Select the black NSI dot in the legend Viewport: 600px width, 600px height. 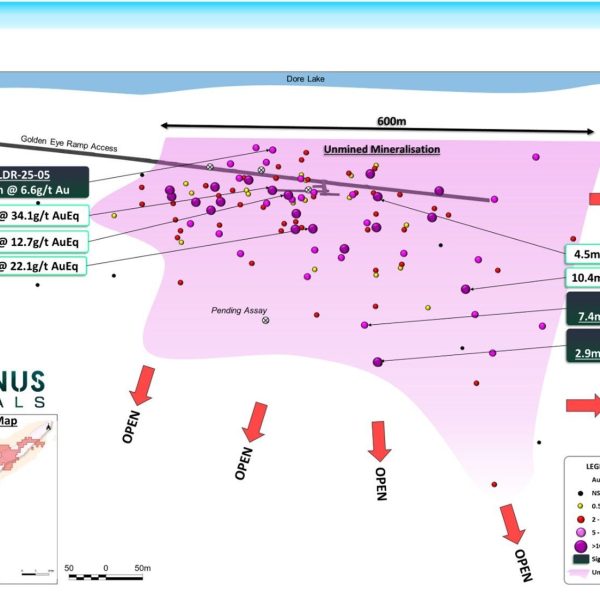tap(580, 494)
